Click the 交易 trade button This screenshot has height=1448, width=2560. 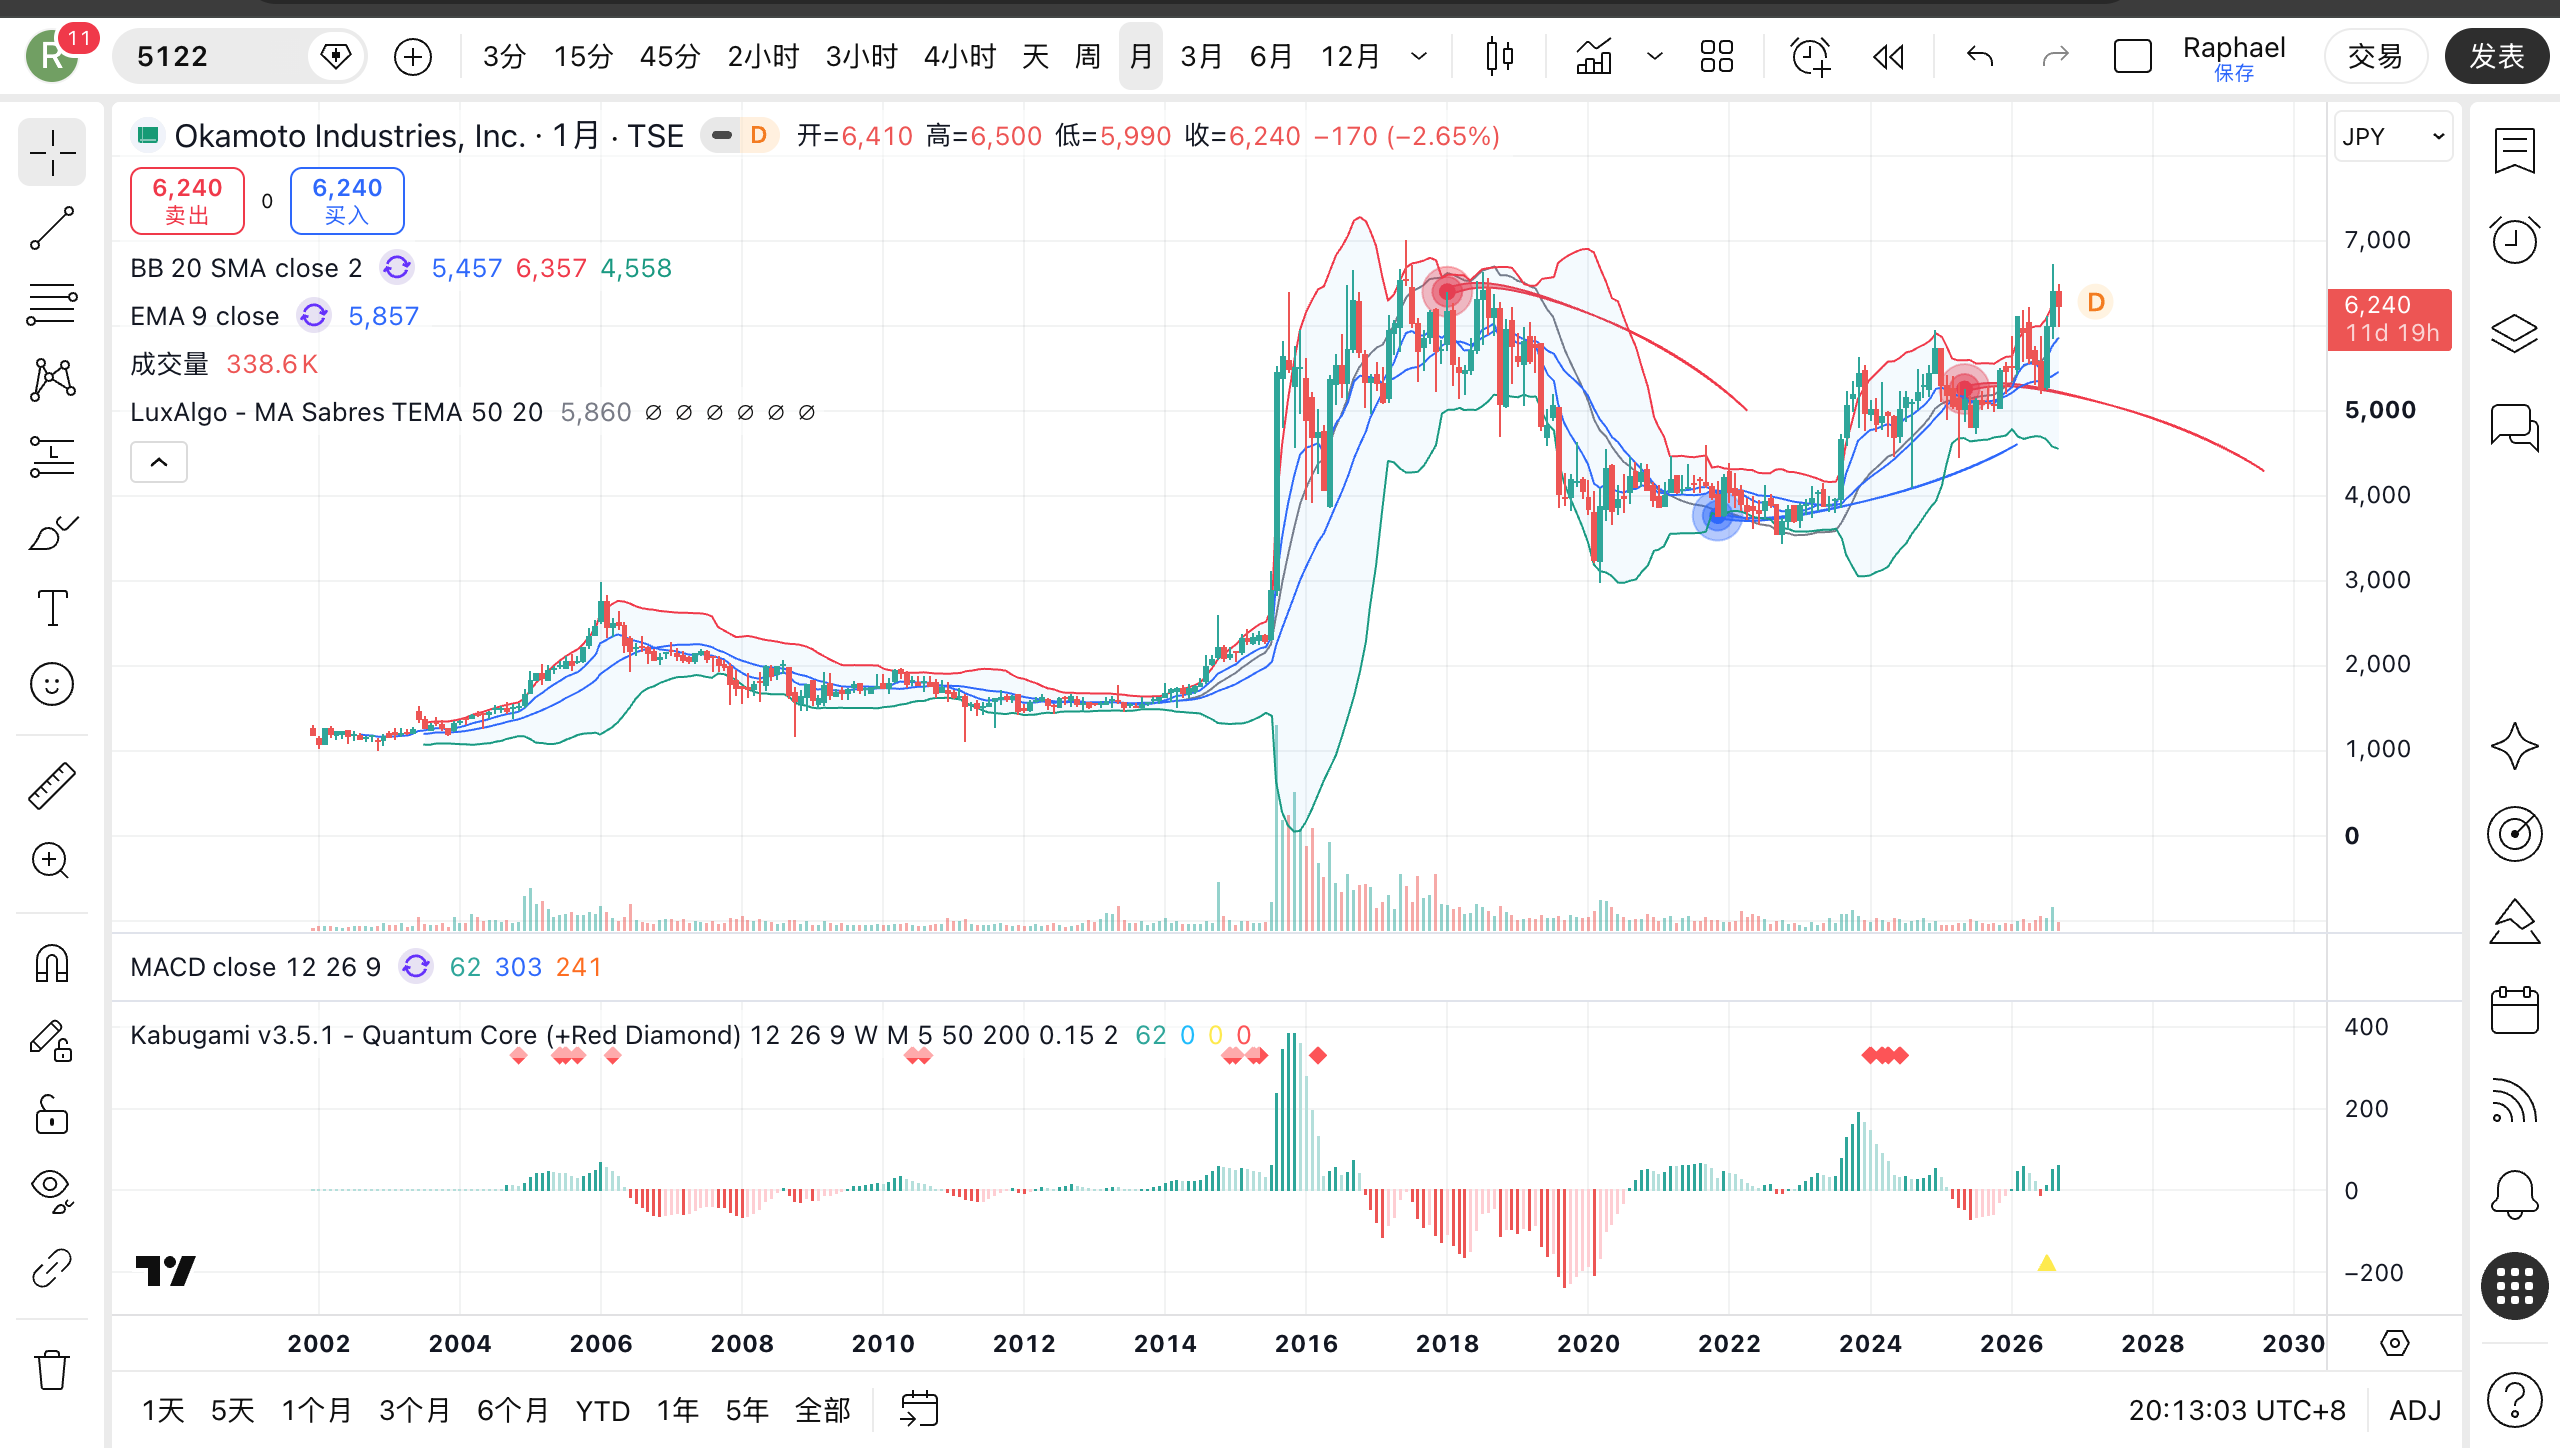coord(2375,56)
